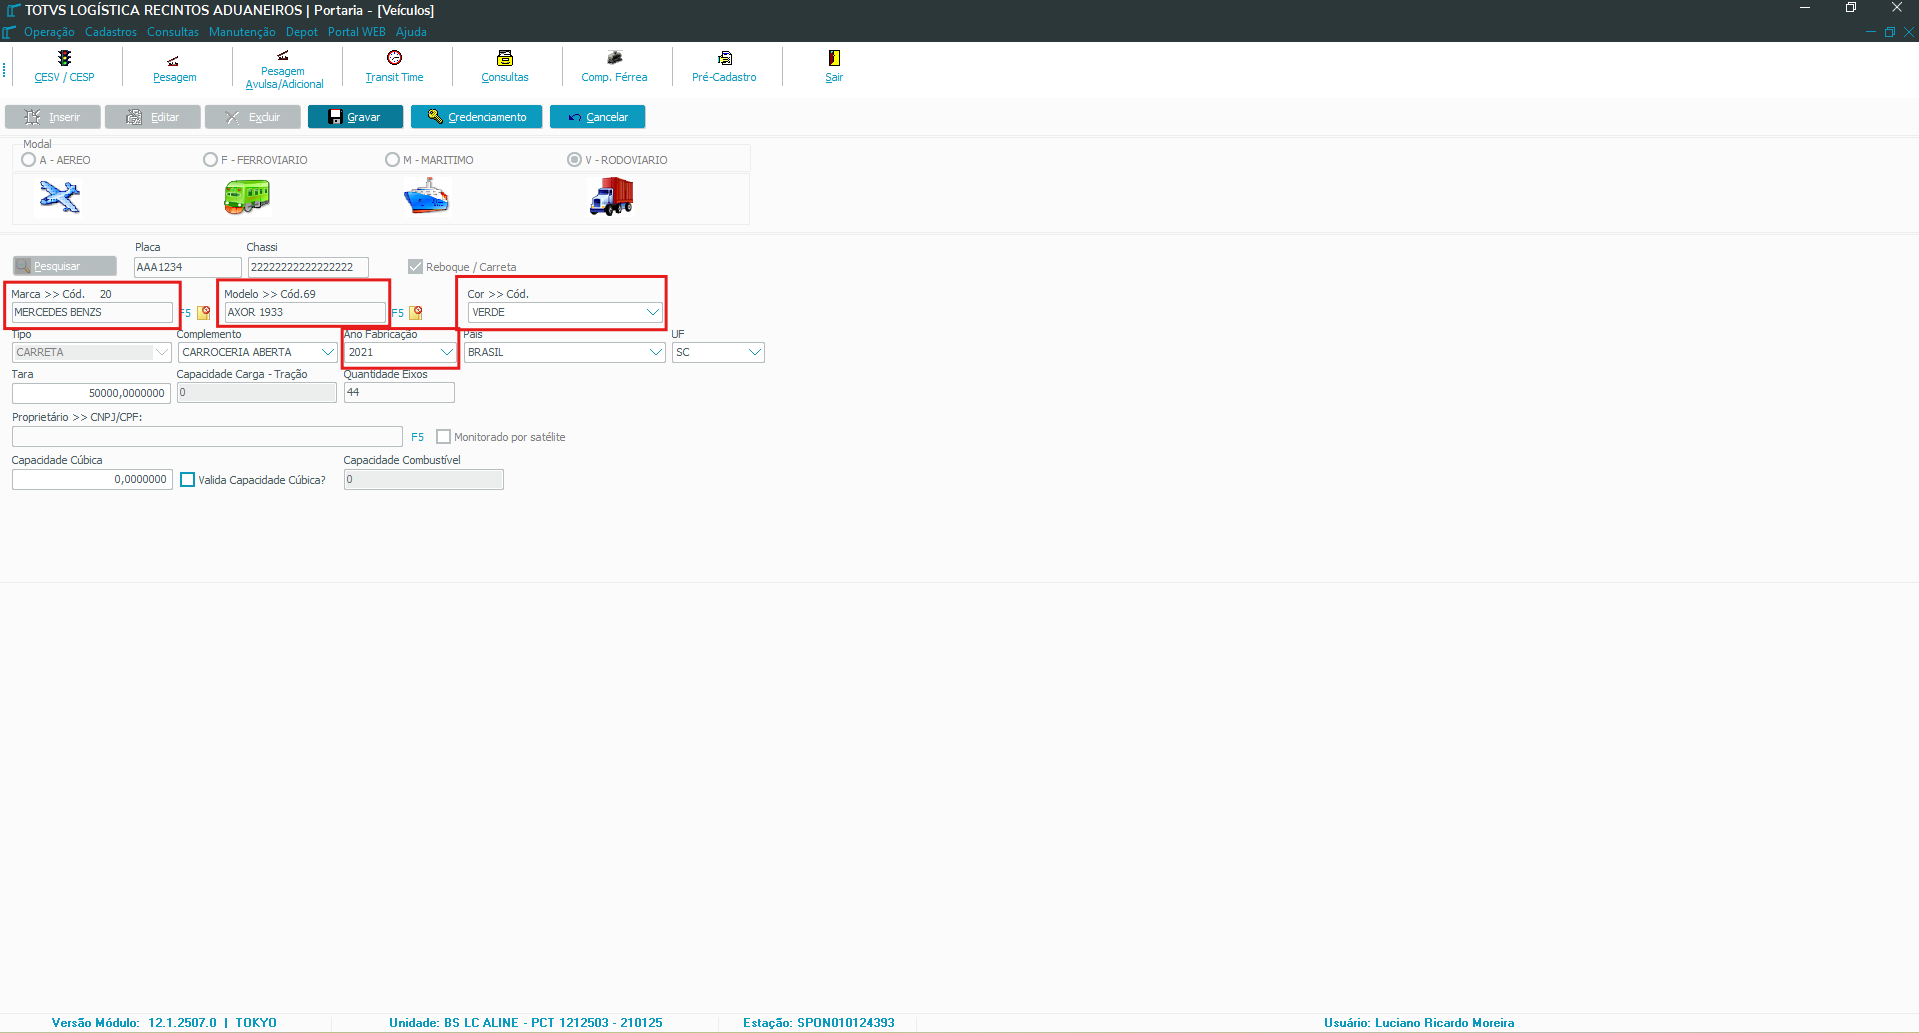
Task: Click the ship modal icon
Action: click(427, 196)
